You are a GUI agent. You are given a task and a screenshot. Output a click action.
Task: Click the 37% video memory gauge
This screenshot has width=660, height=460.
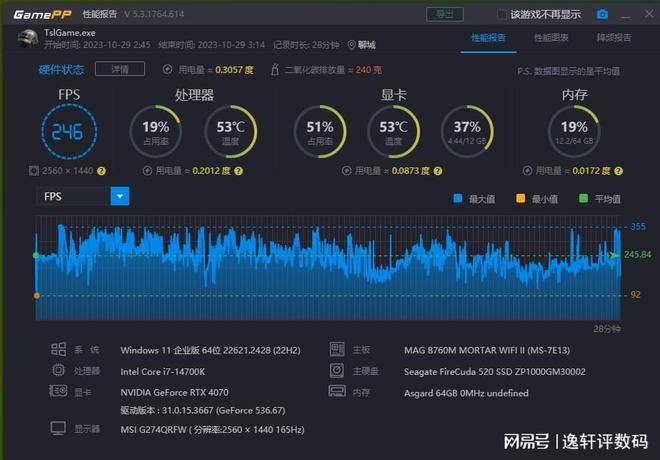tap(467, 132)
